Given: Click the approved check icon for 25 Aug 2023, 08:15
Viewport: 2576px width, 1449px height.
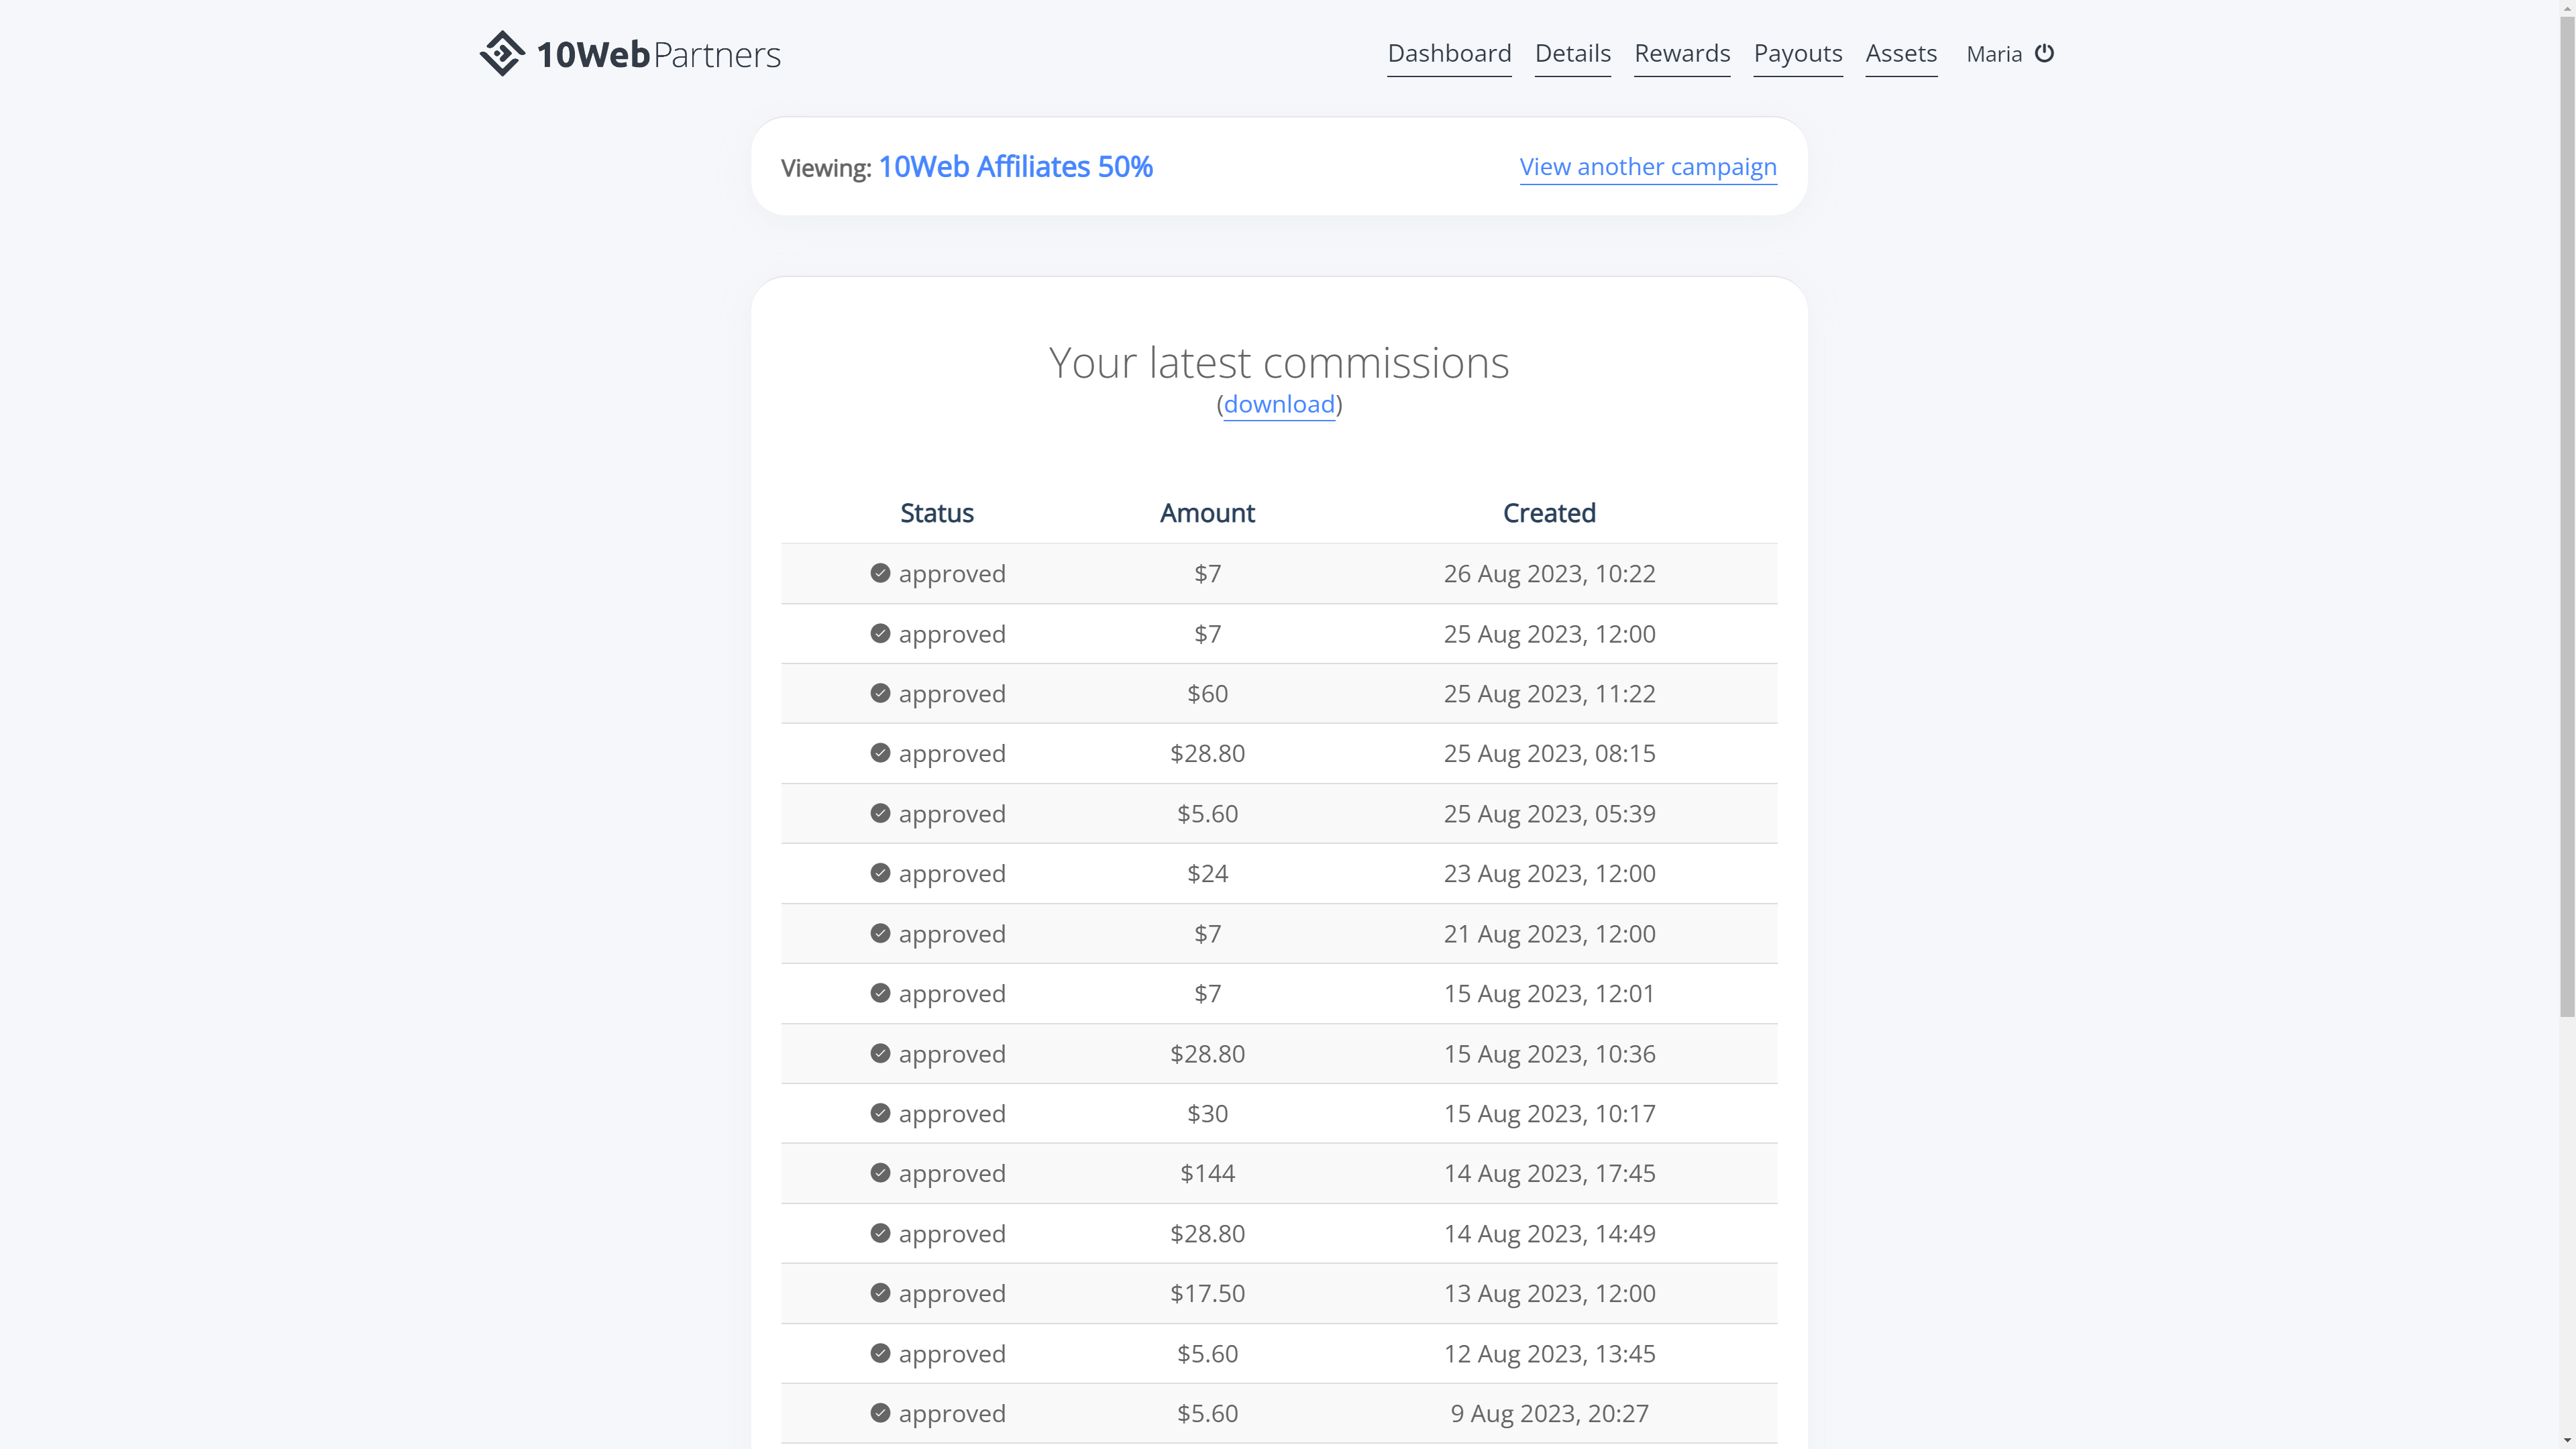Looking at the screenshot, I should click(x=880, y=753).
